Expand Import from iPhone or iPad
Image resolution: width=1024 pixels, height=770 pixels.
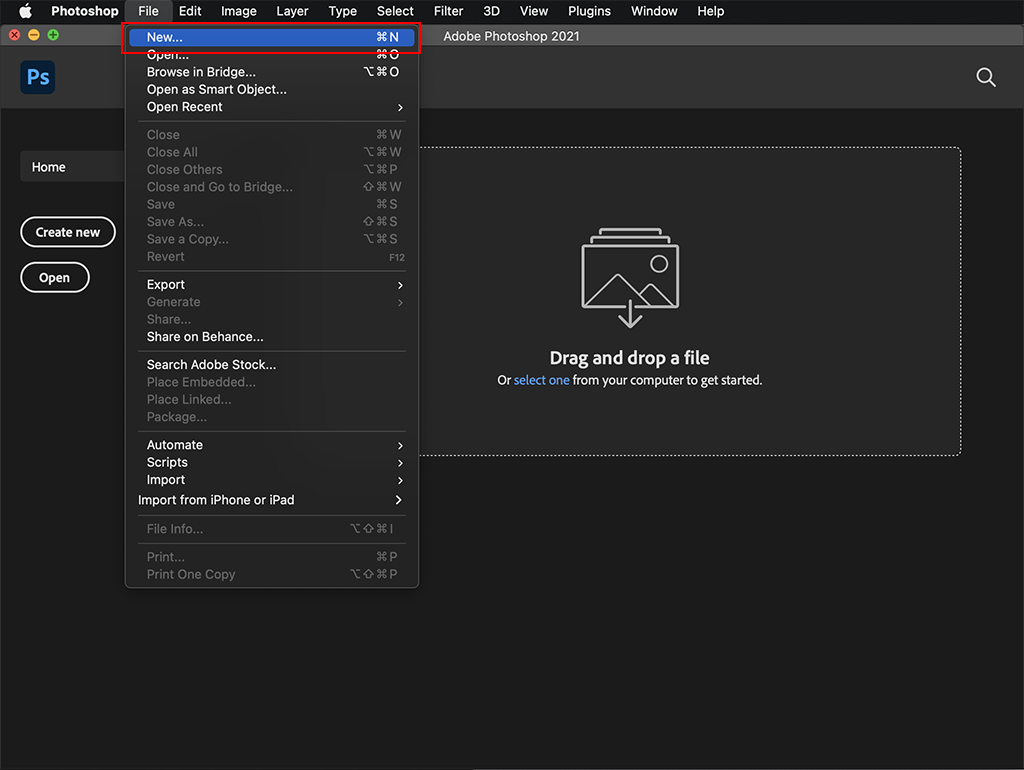tap(272, 500)
